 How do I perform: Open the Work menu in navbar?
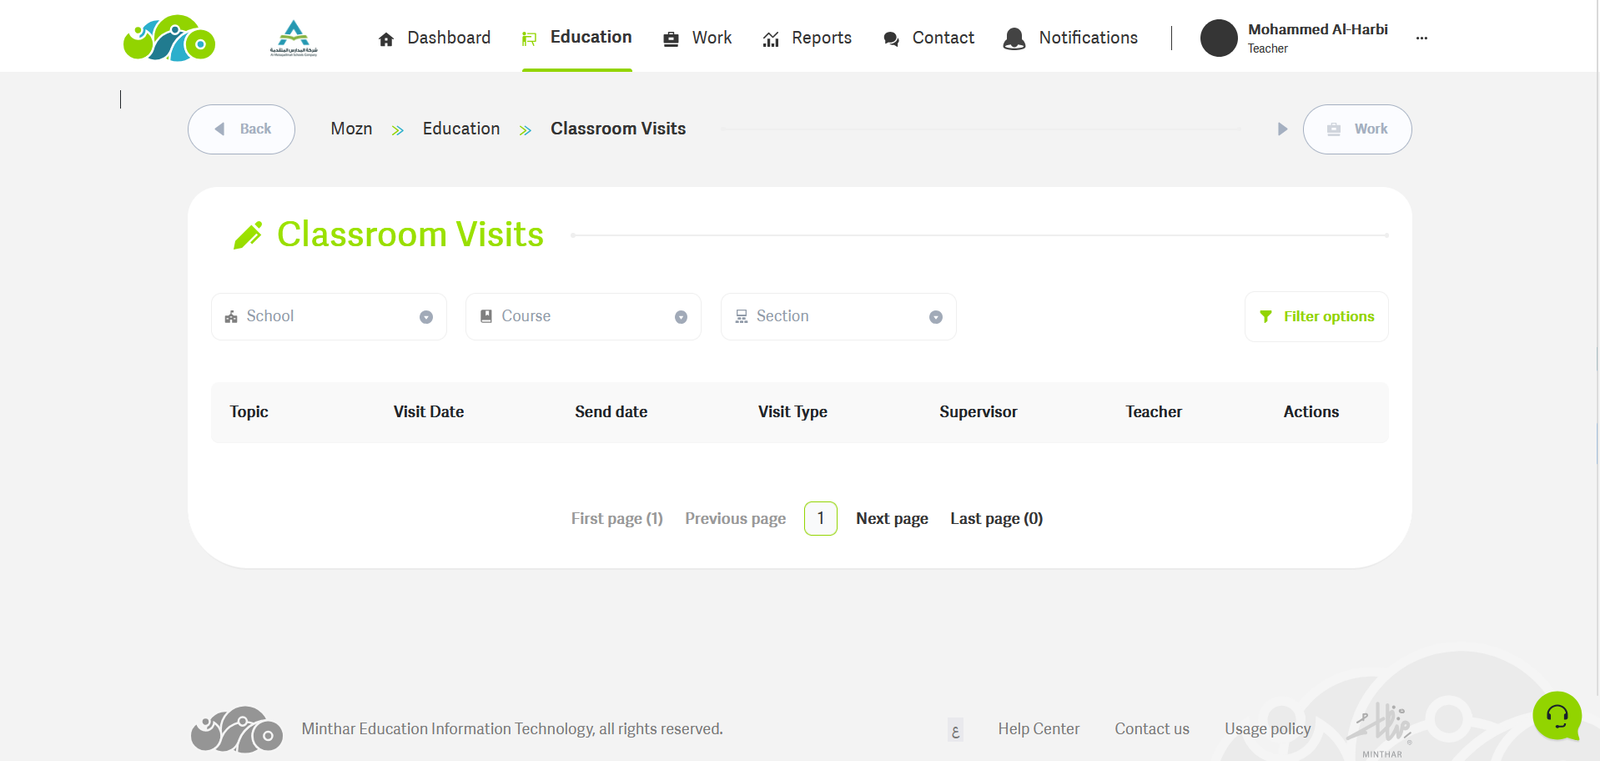(x=697, y=38)
